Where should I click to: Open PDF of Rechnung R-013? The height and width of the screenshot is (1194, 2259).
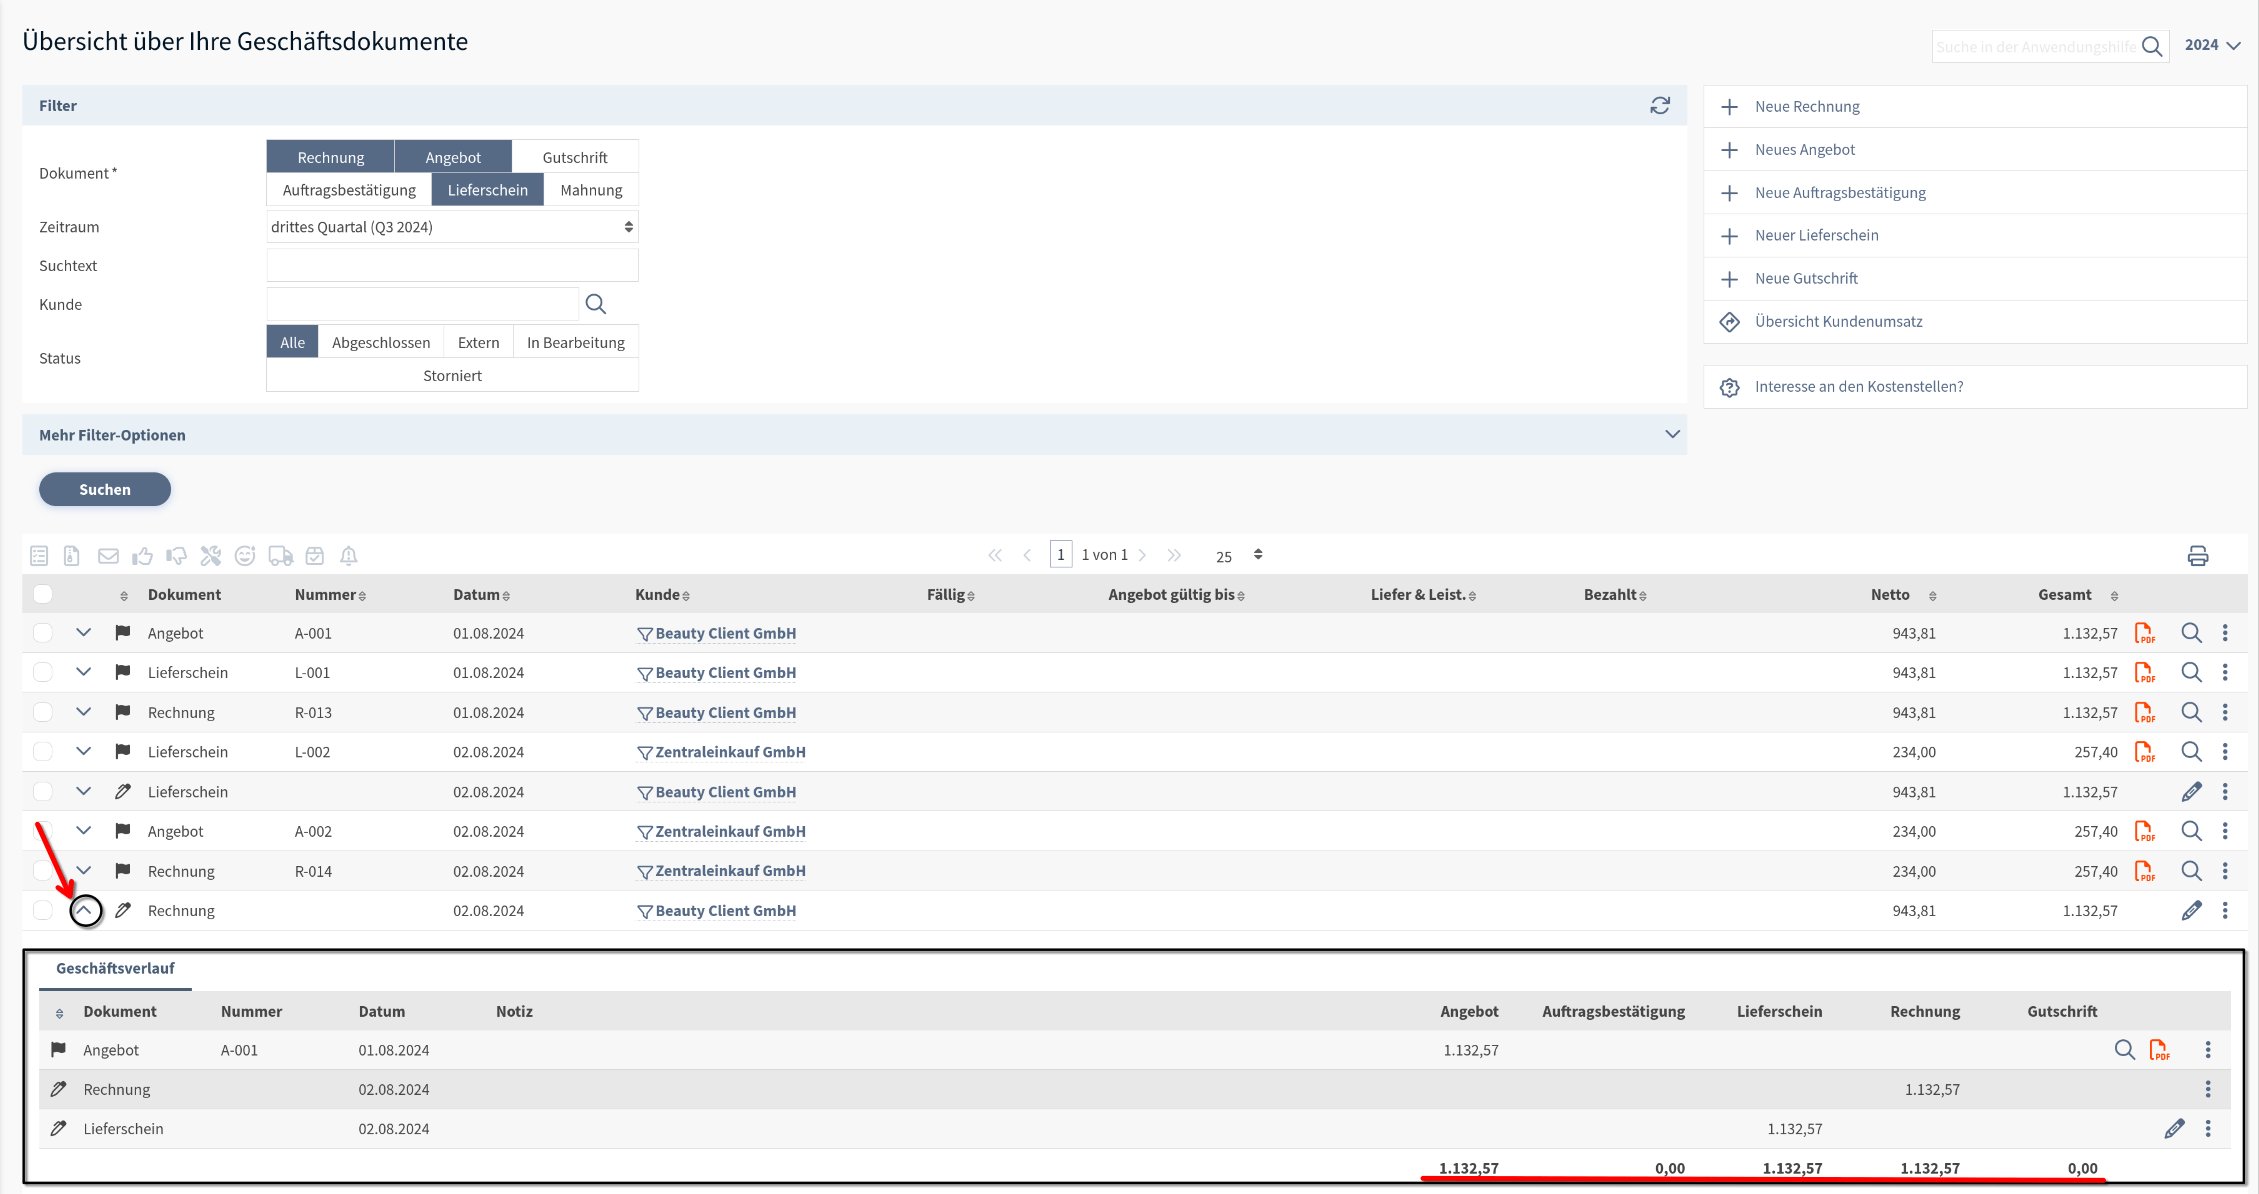pos(2144,713)
